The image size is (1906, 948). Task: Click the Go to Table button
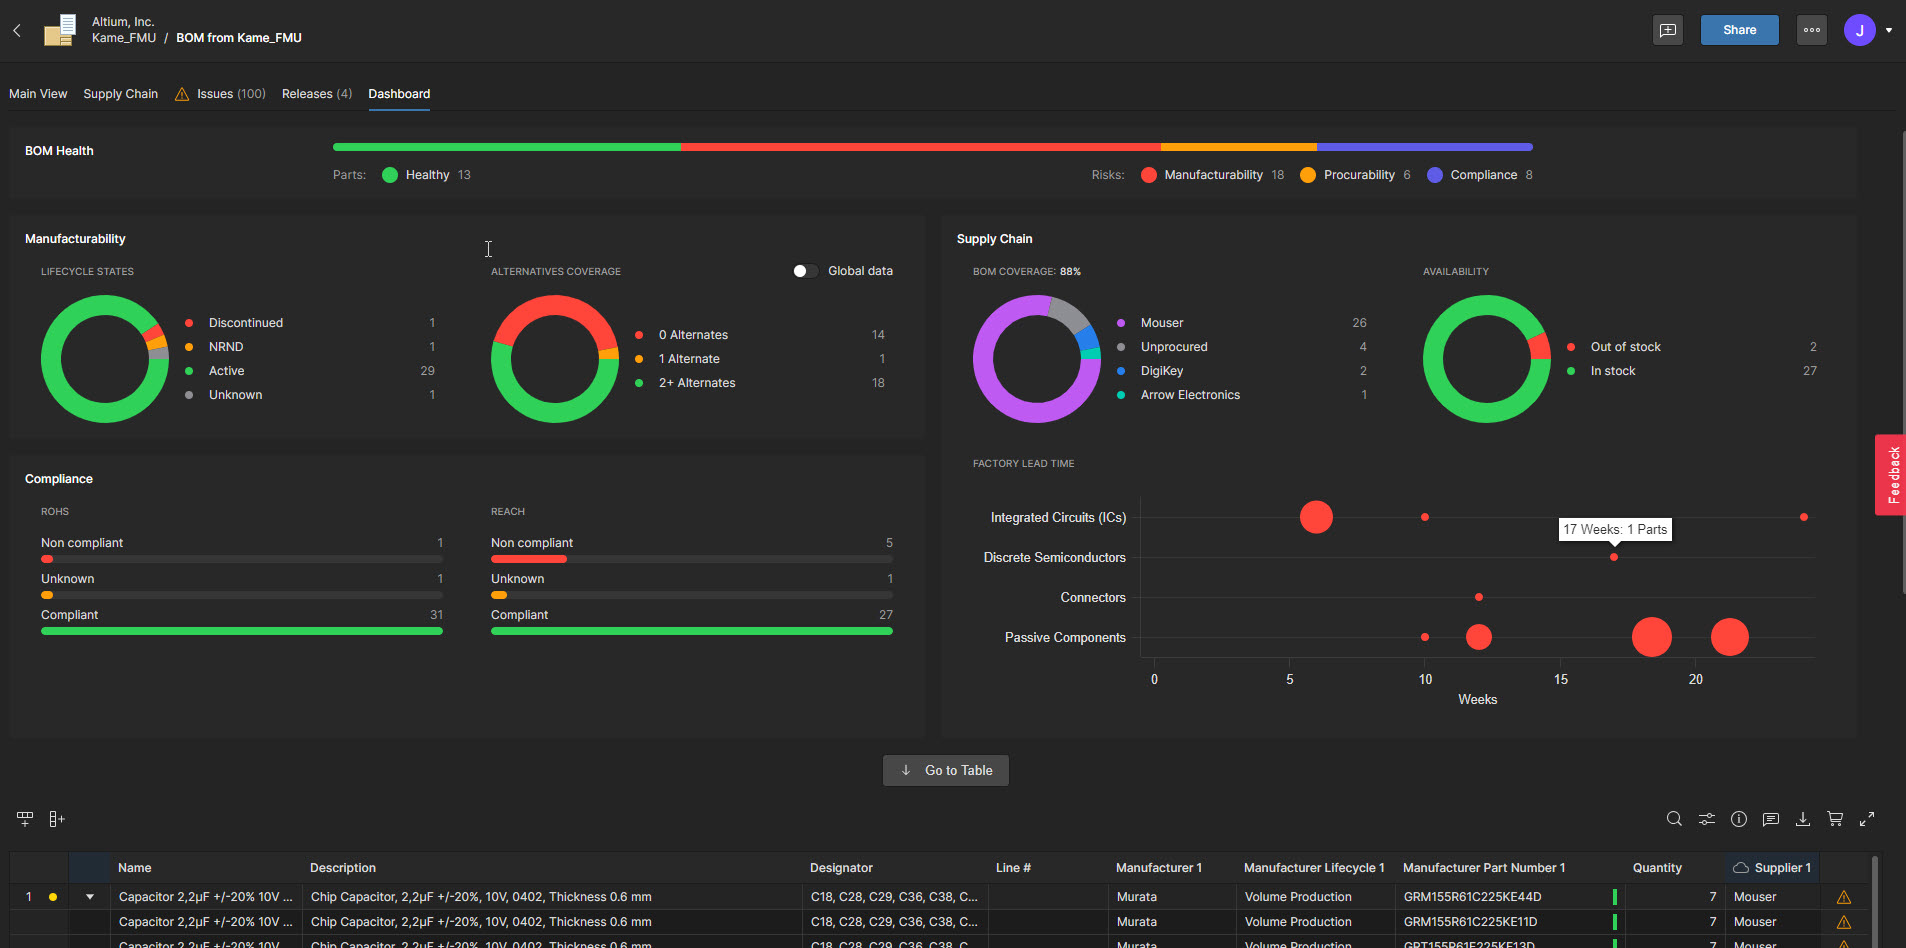(x=945, y=770)
